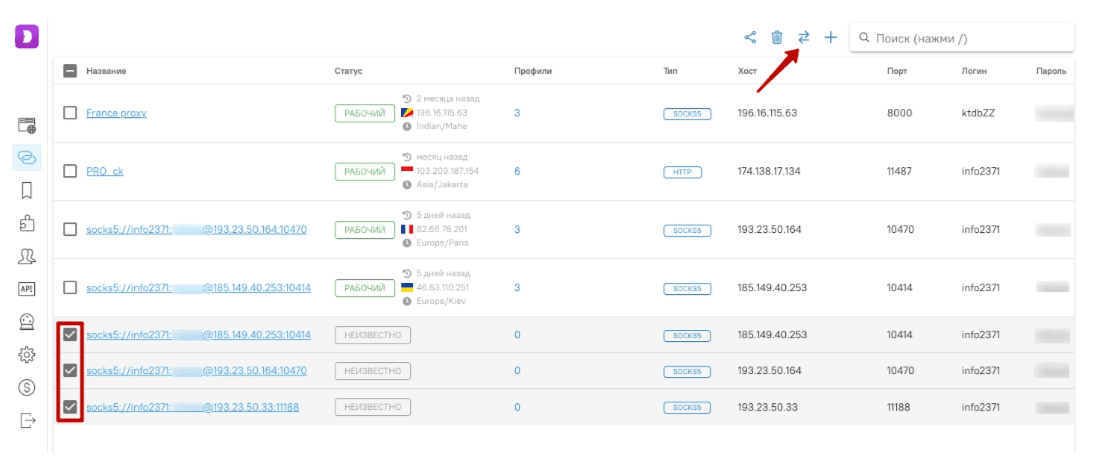Click the plus icon to add proxy
Image resolution: width=1094 pixels, height=470 pixels.
pyautogui.click(x=830, y=38)
